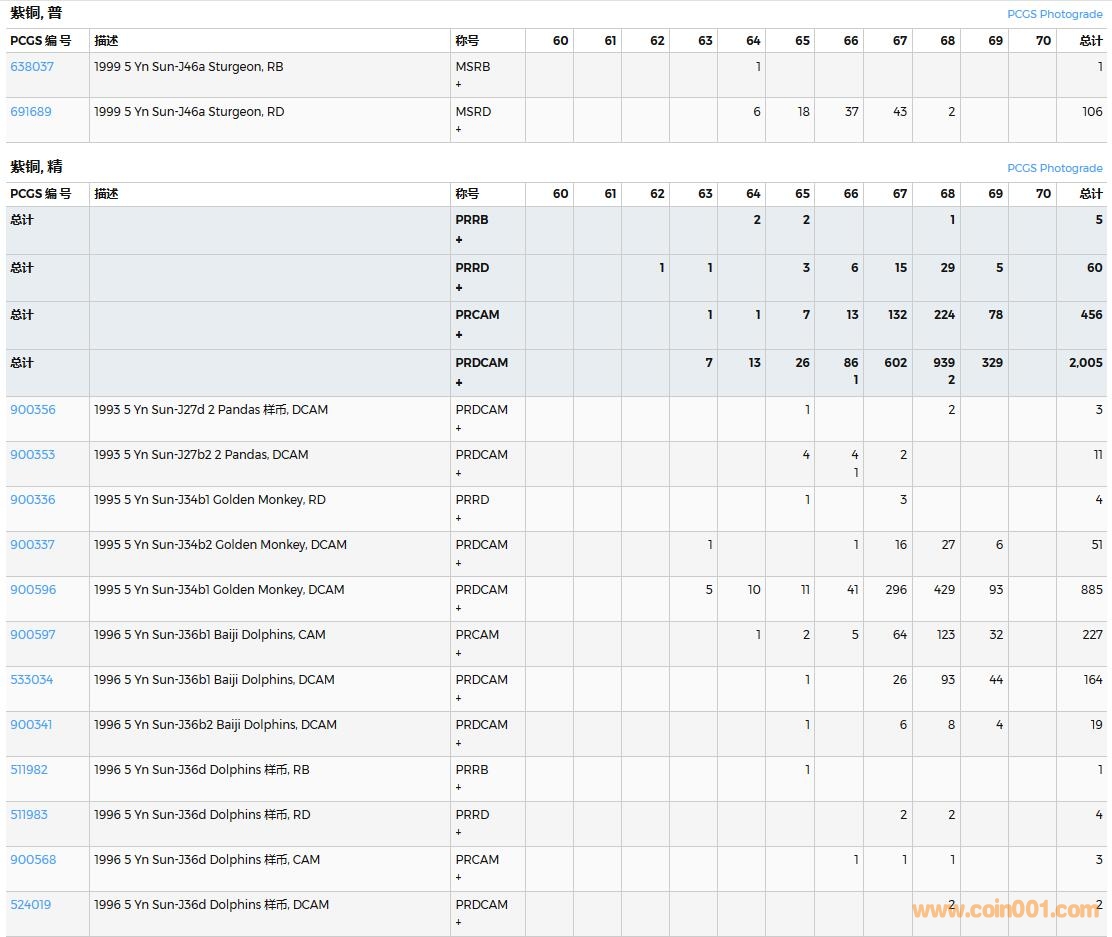Expand plus sign under MSRD for Sturgeon RD
Viewport: 1112px width, 937px height.
(459, 130)
